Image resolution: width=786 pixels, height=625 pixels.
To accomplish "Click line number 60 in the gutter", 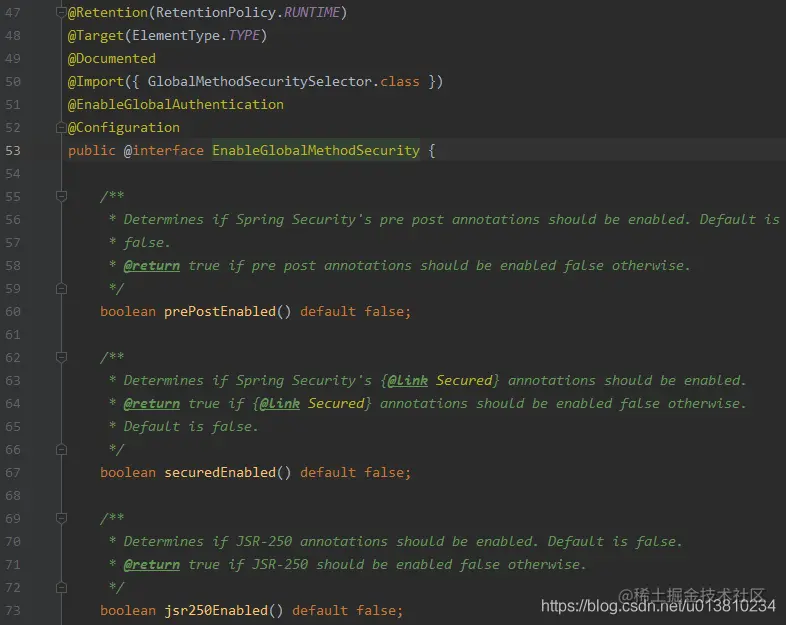I will (x=13, y=312).
